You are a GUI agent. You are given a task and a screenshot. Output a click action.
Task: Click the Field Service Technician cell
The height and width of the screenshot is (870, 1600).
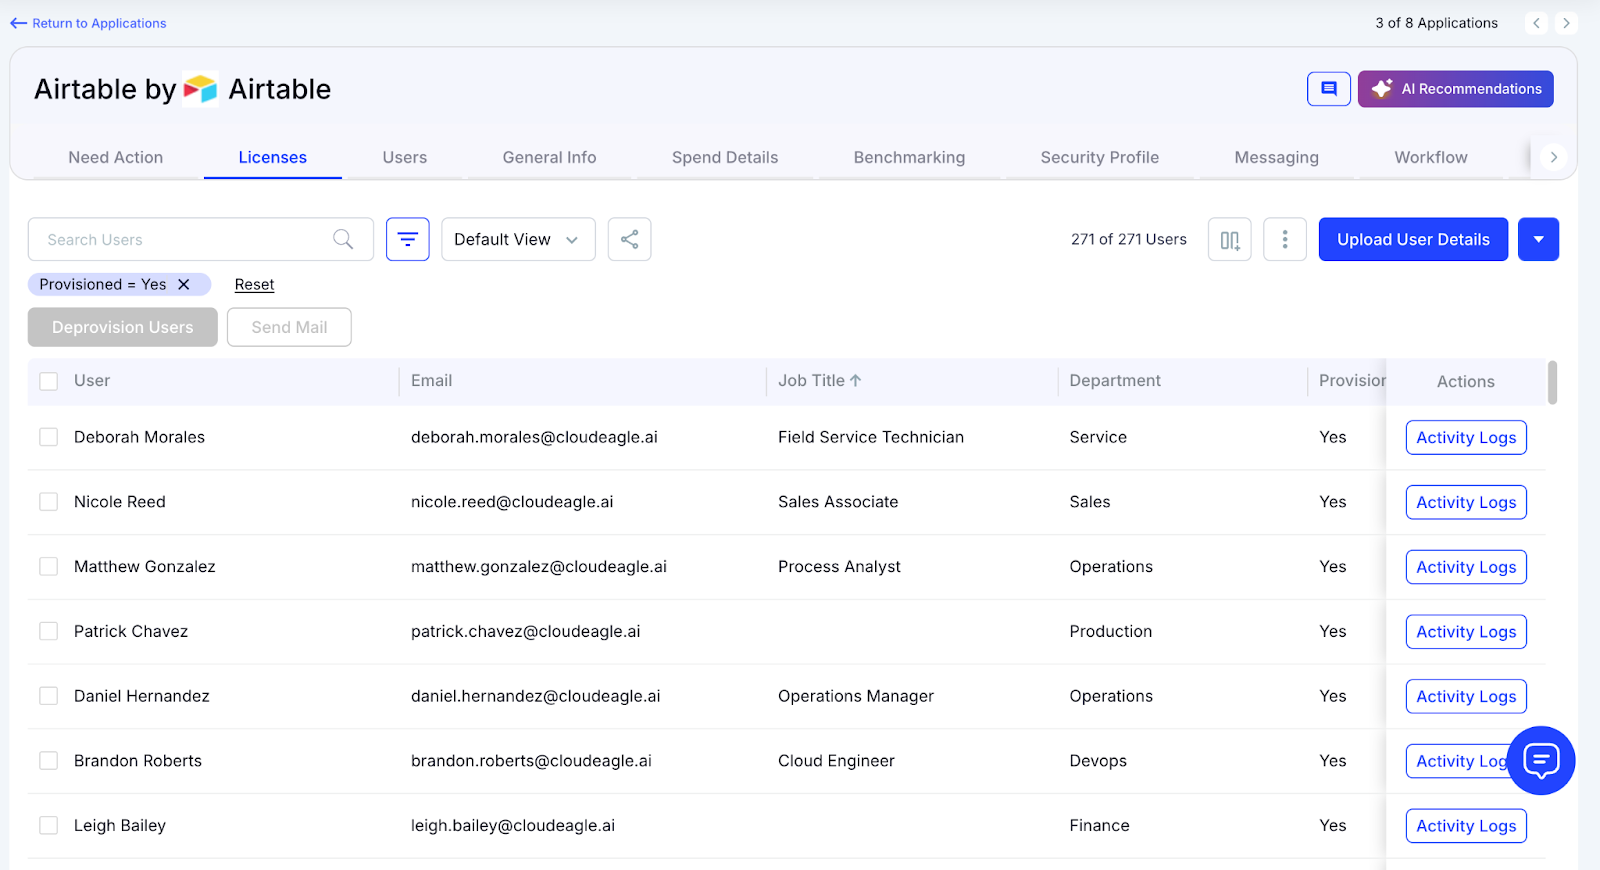(871, 437)
